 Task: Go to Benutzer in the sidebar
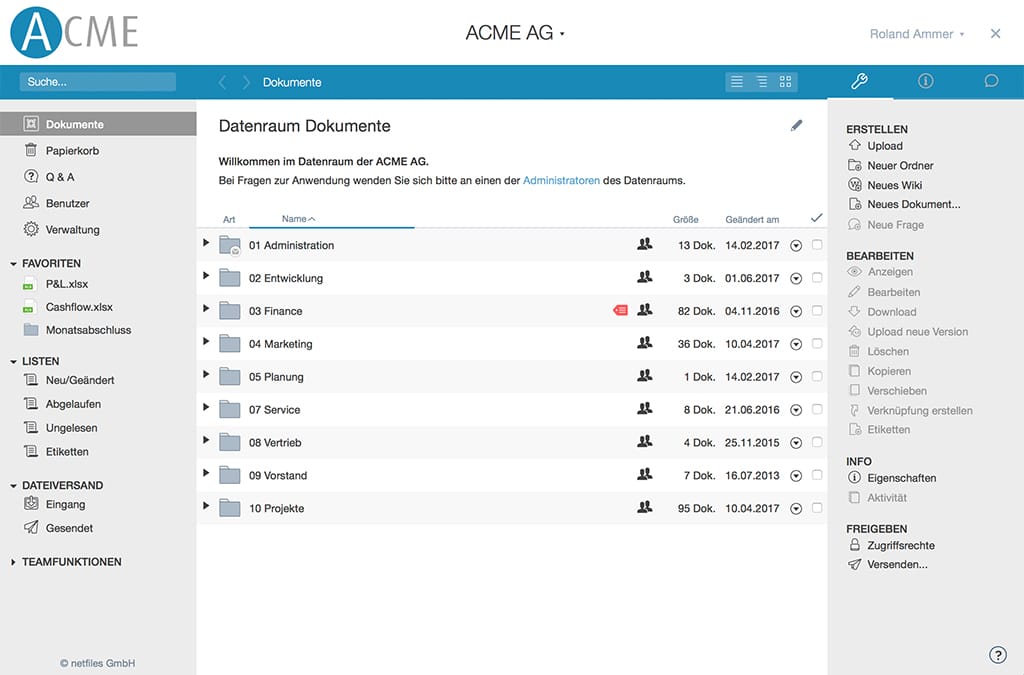pos(68,203)
